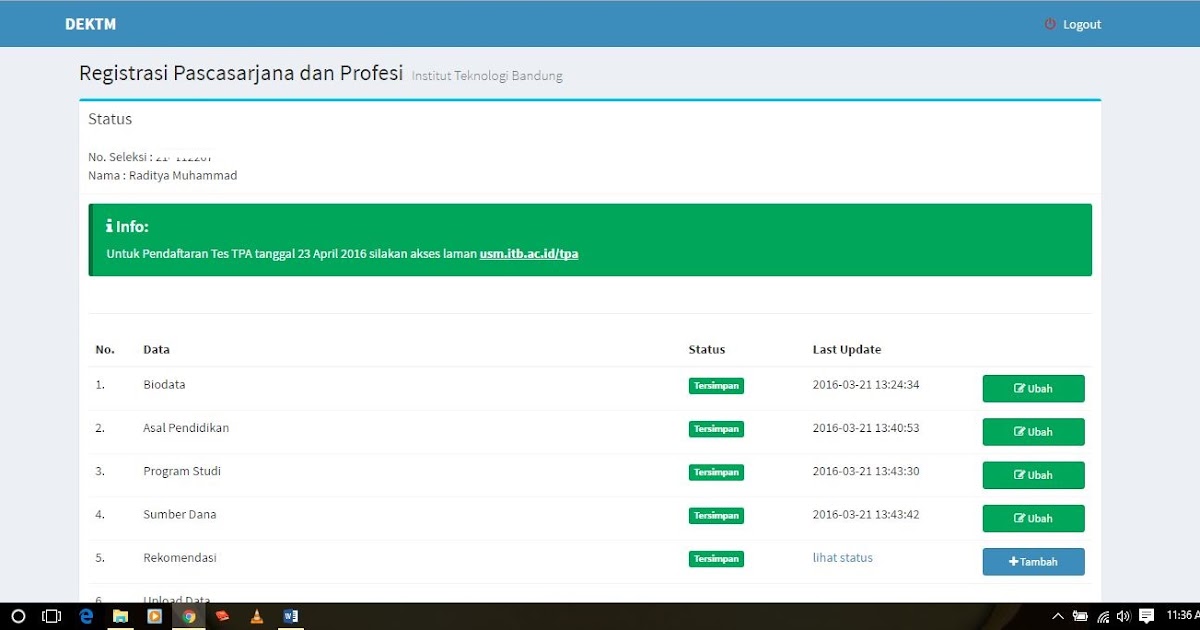The width and height of the screenshot is (1200, 630).
Task: Click the No. column header
Action: (x=105, y=350)
